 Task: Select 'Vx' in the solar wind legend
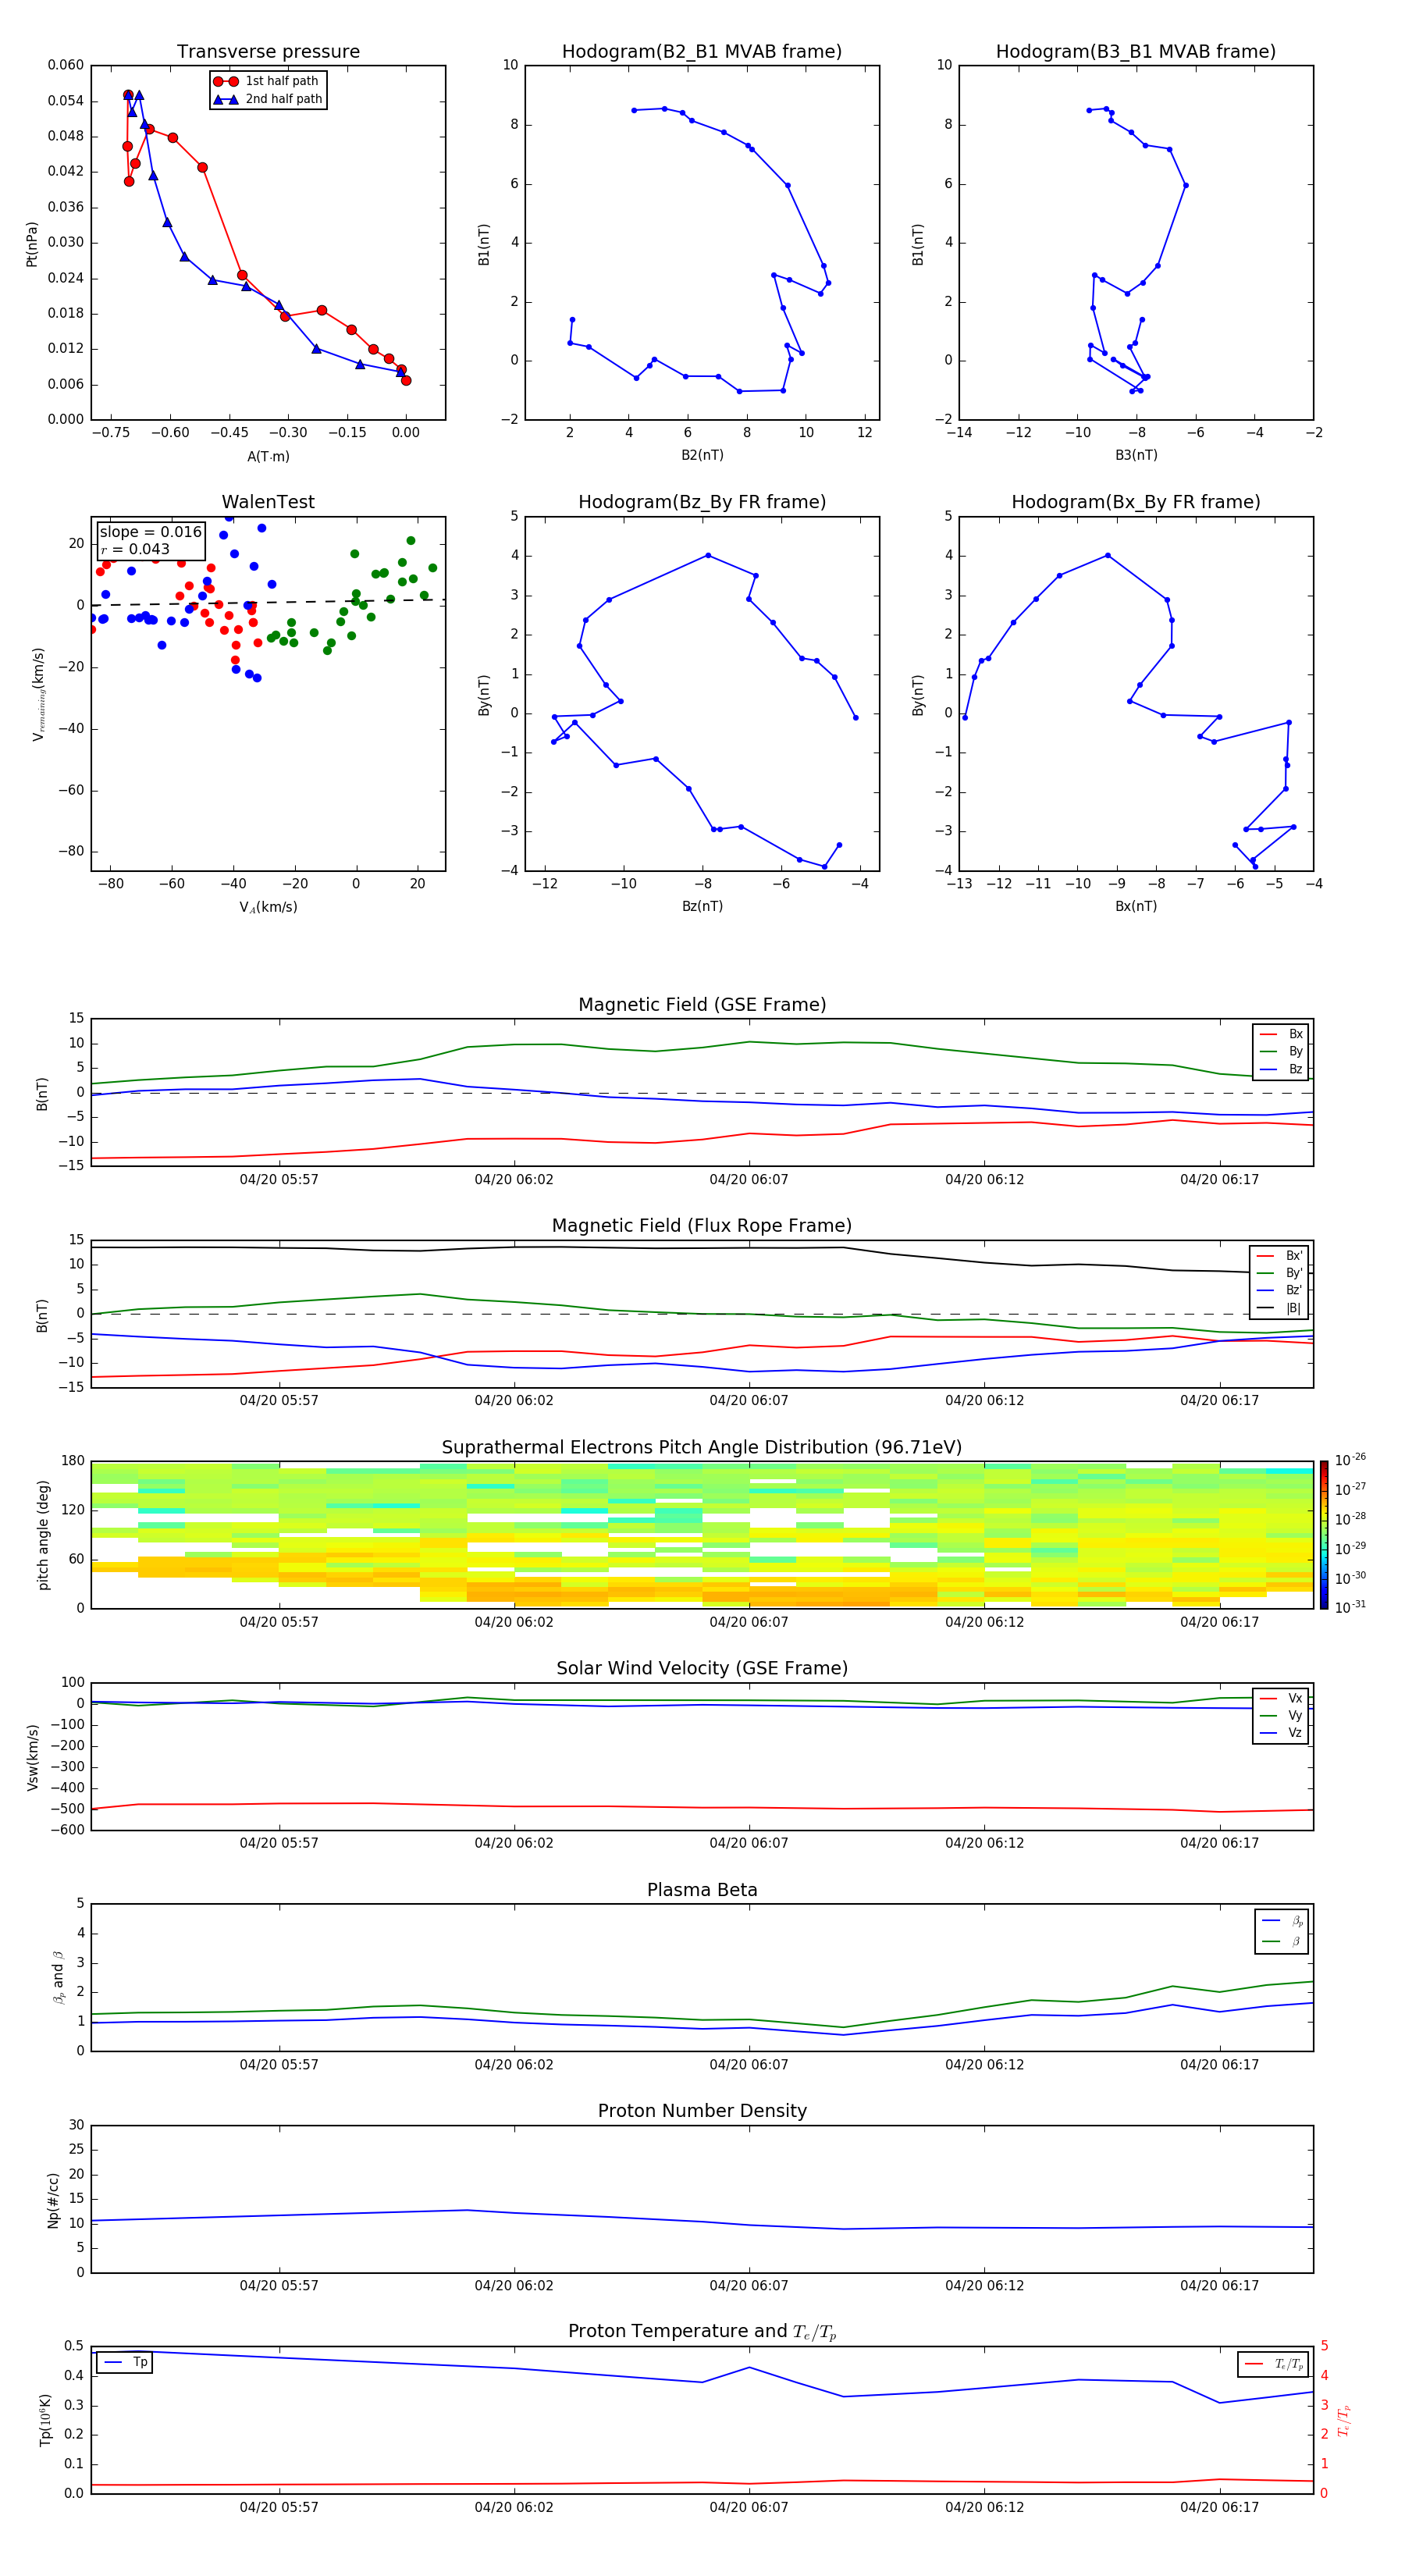pos(1281,1698)
